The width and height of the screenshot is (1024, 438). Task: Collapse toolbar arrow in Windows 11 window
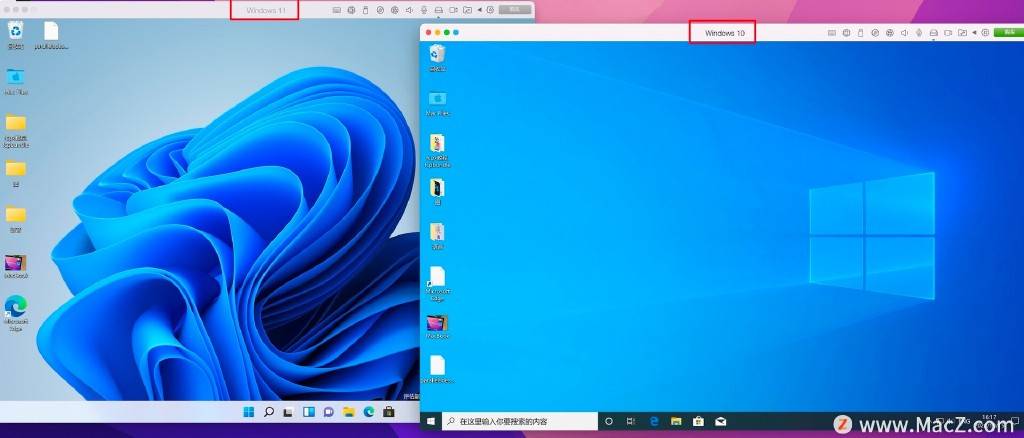(x=480, y=10)
